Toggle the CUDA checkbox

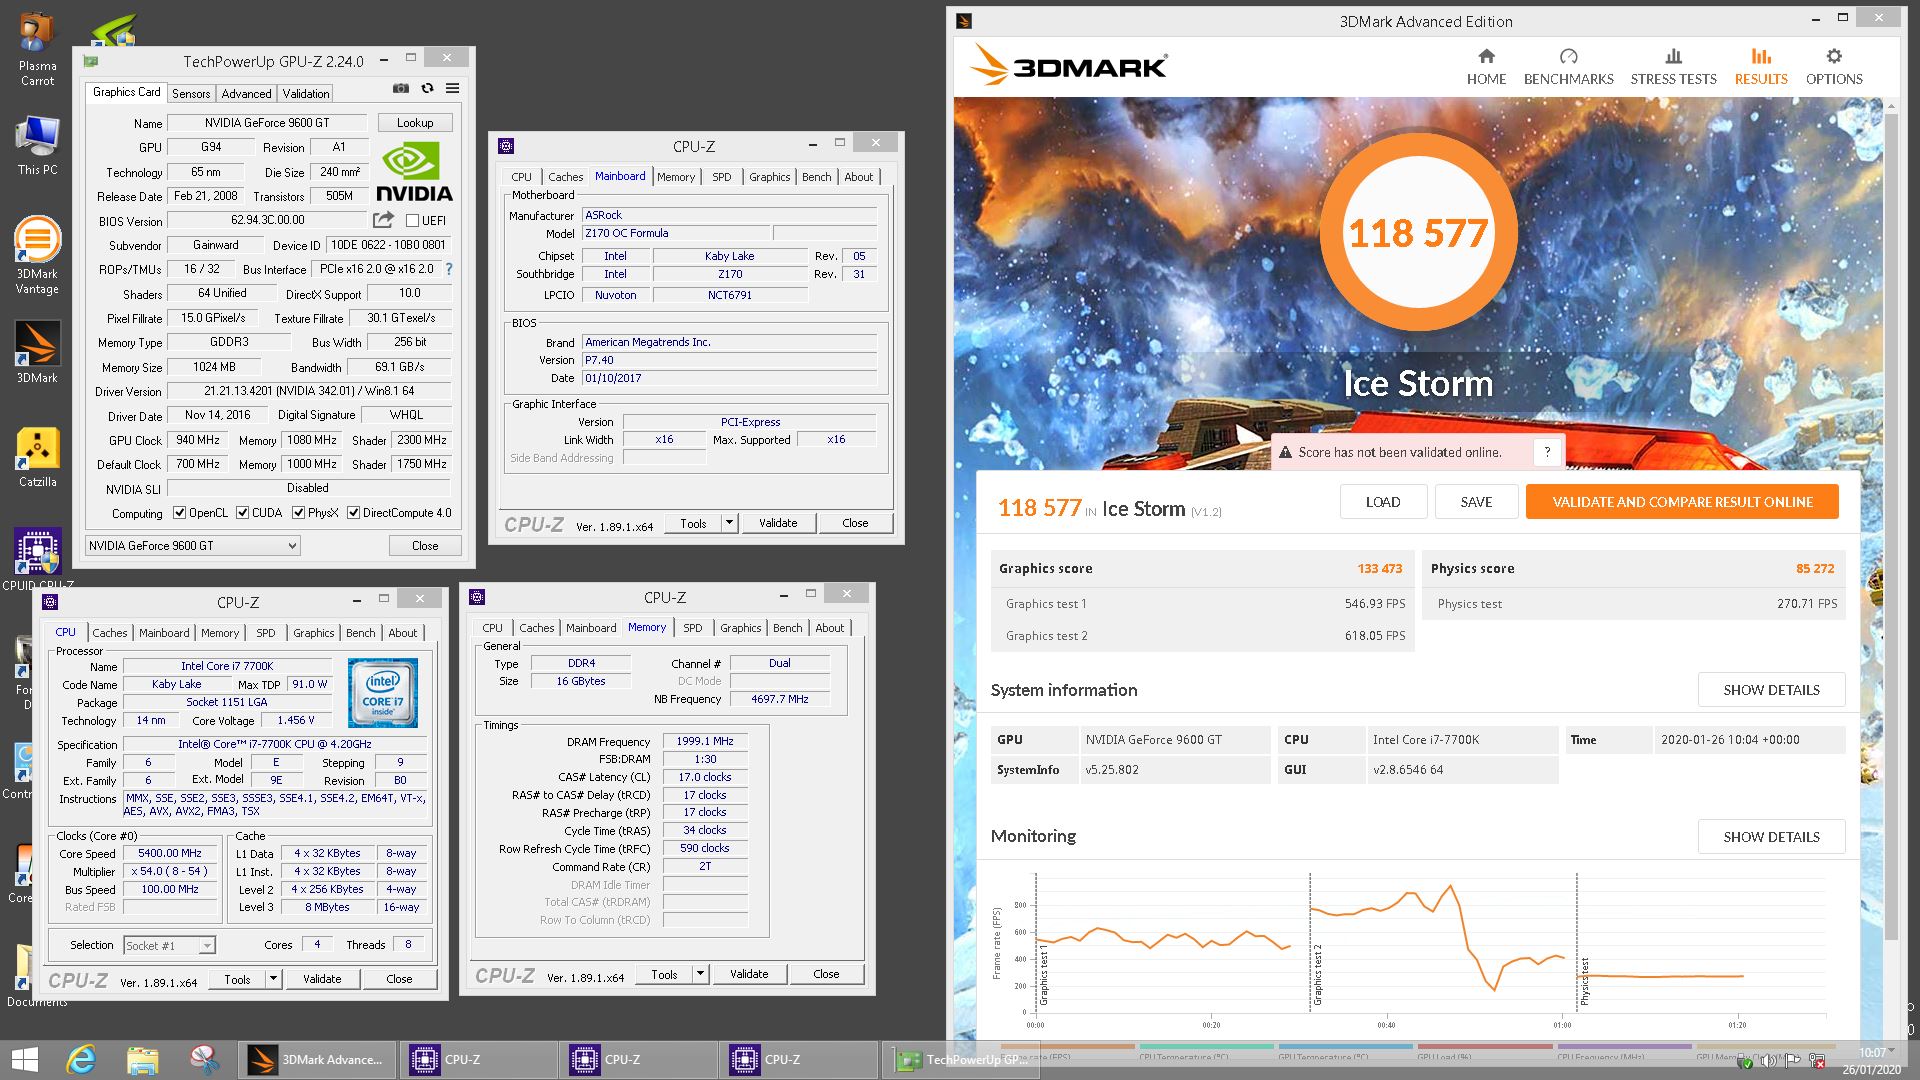242,513
